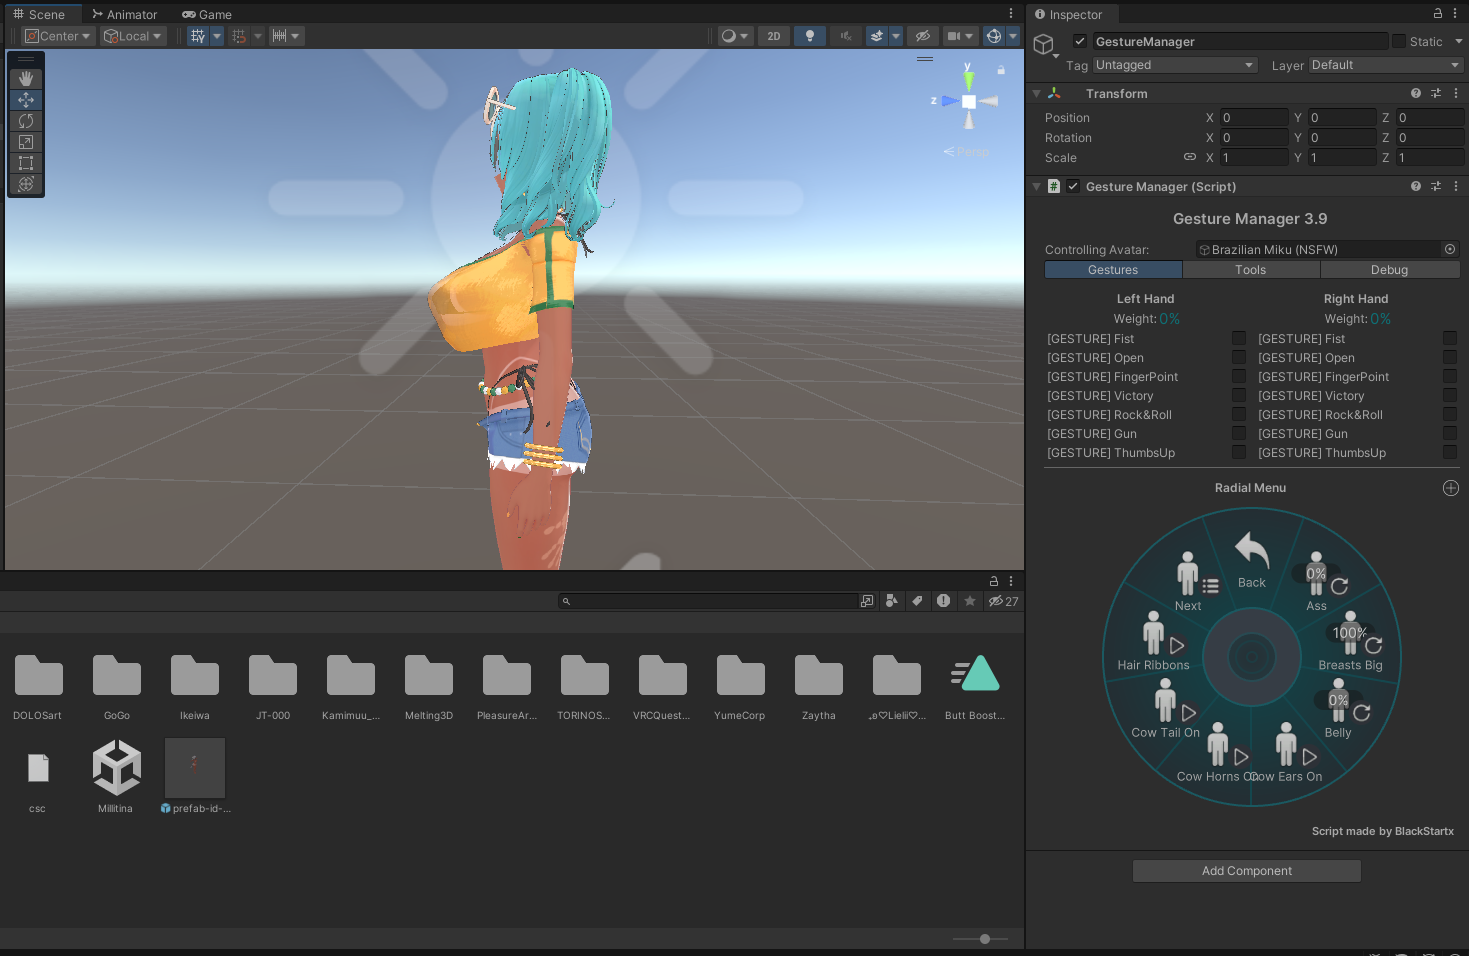1469x956 pixels.
Task: Select the Rect transform tool
Action: 26,162
